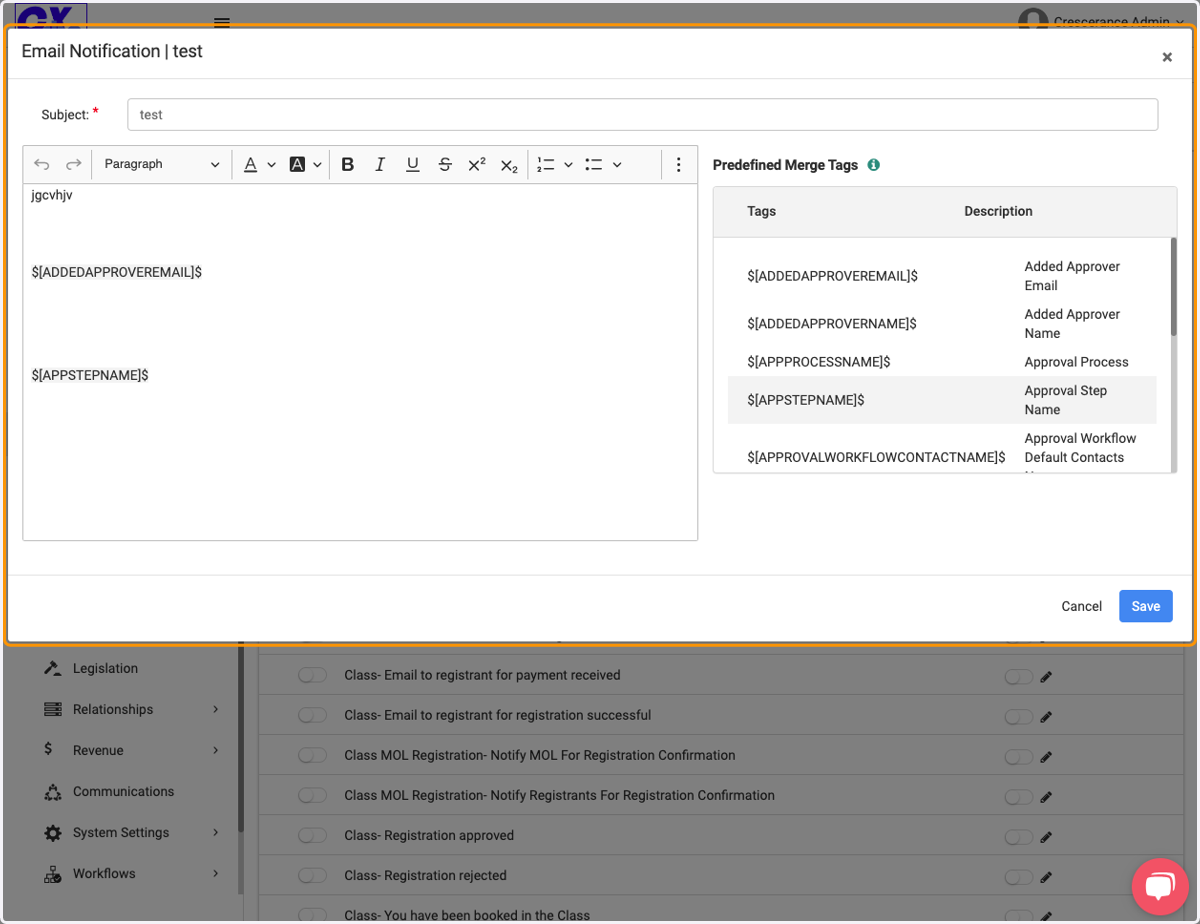Toggle switch before 'Class- Email to registrant for payment received'
The image size is (1200, 924).
tap(313, 676)
